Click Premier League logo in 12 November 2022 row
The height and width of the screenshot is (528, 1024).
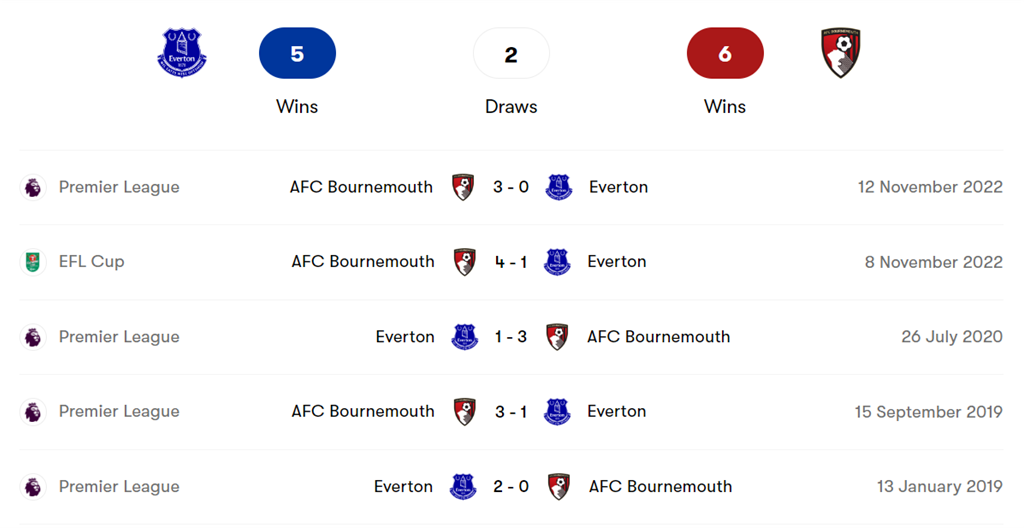click(x=34, y=187)
